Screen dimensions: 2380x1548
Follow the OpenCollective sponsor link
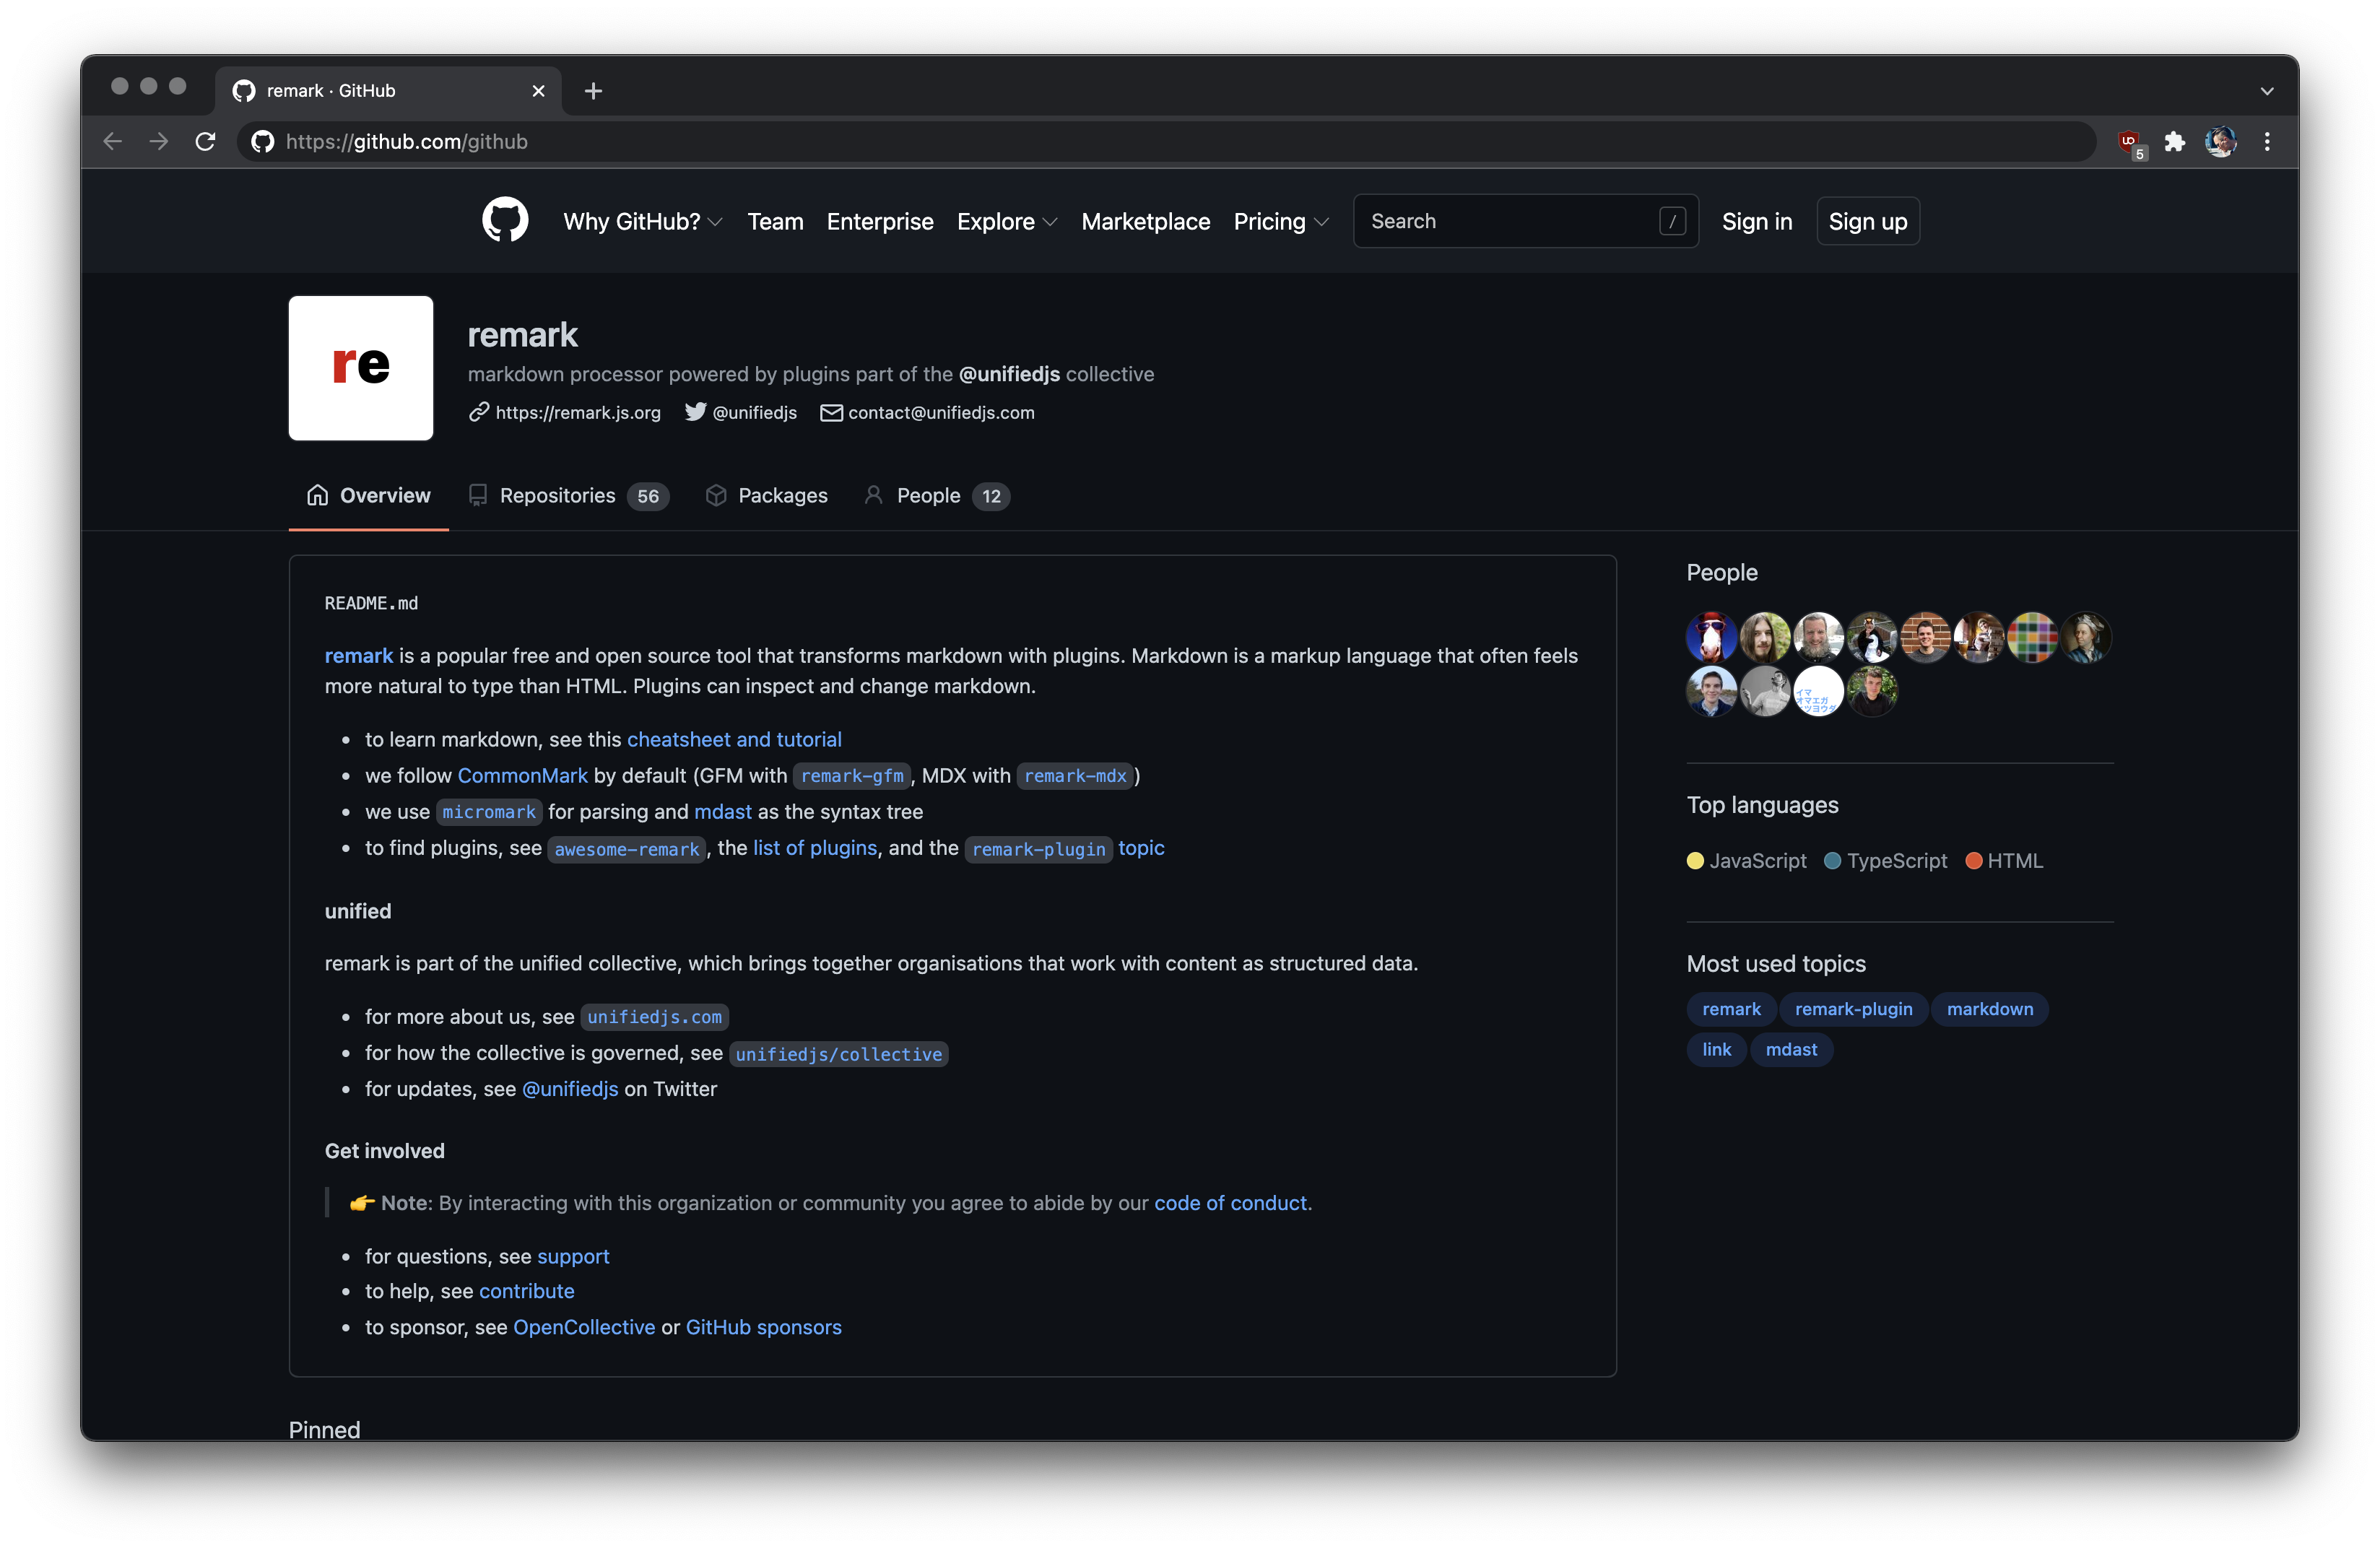583,1327
